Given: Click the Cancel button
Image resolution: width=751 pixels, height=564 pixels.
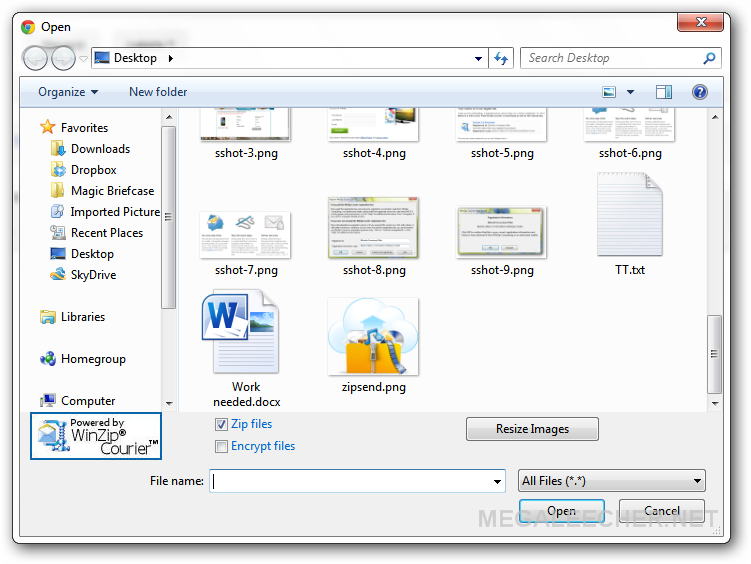Looking at the screenshot, I should 661,511.
